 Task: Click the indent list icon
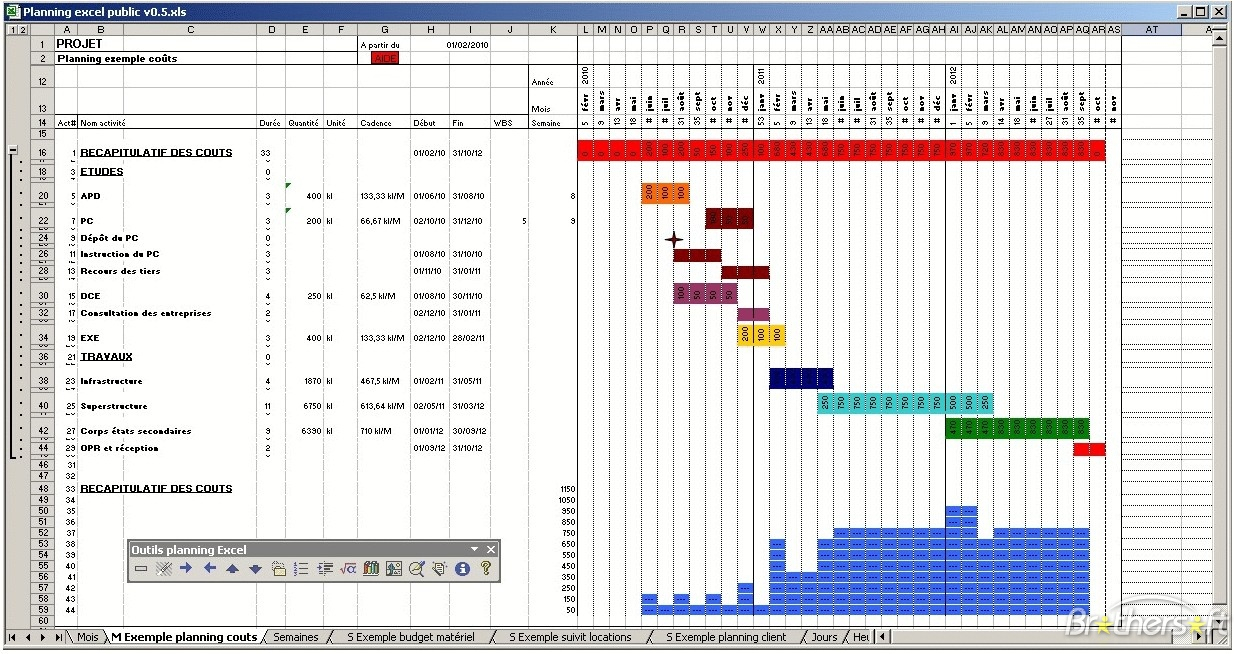pyautogui.click(x=324, y=569)
